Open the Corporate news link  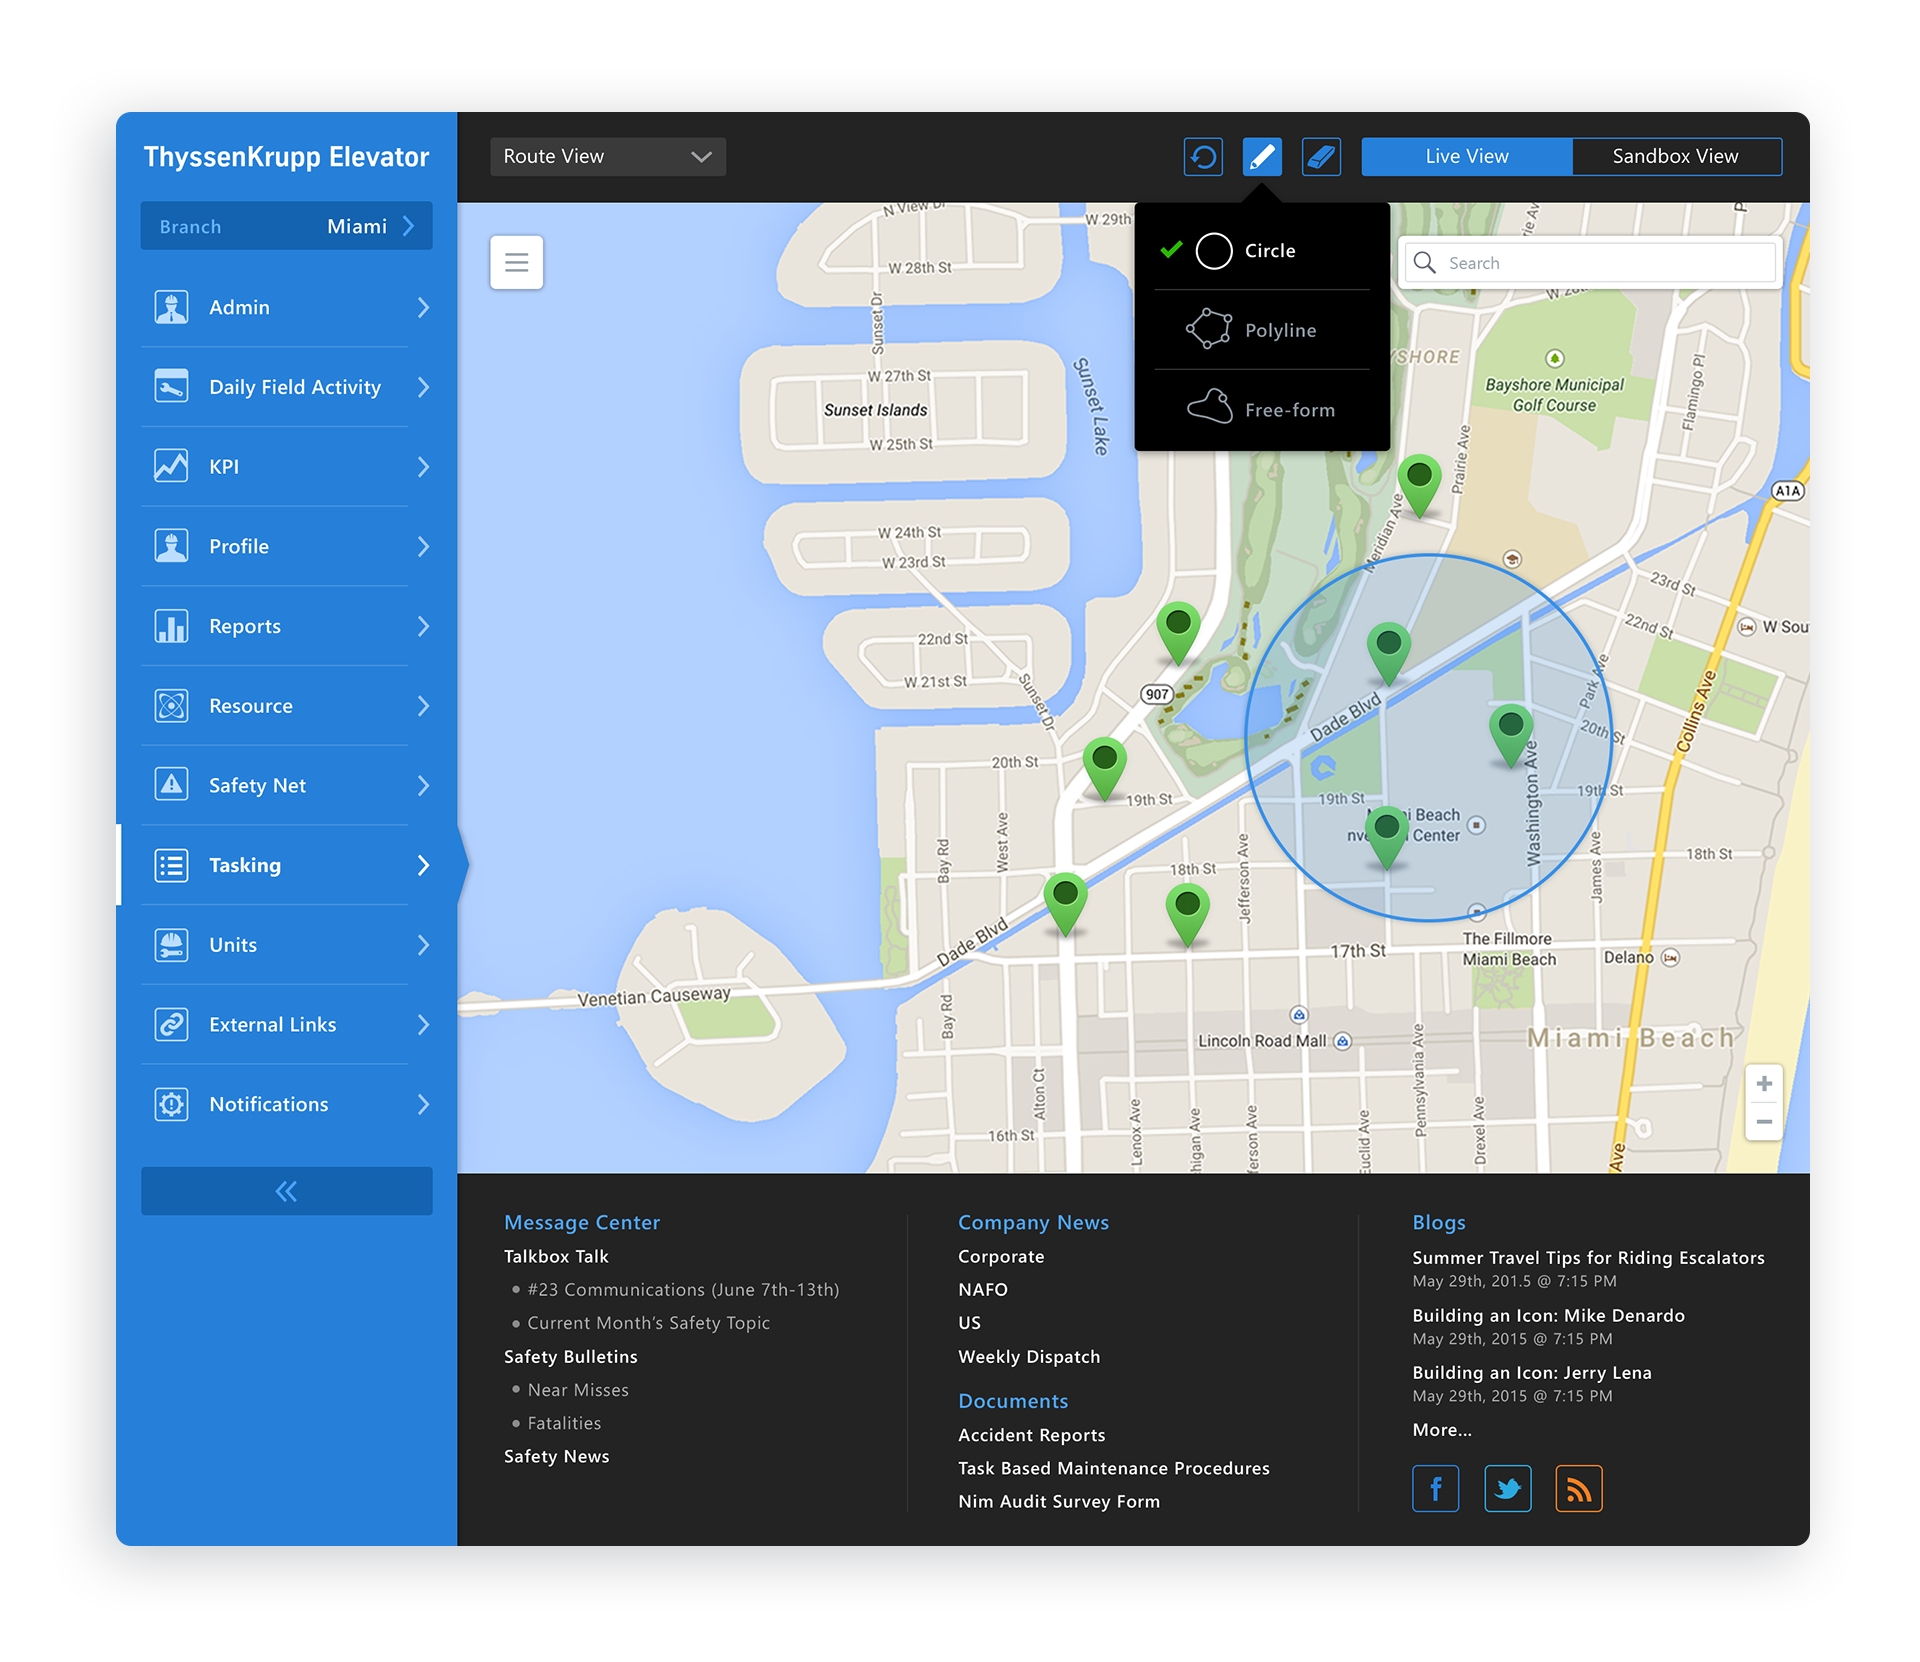[x=1001, y=1257]
